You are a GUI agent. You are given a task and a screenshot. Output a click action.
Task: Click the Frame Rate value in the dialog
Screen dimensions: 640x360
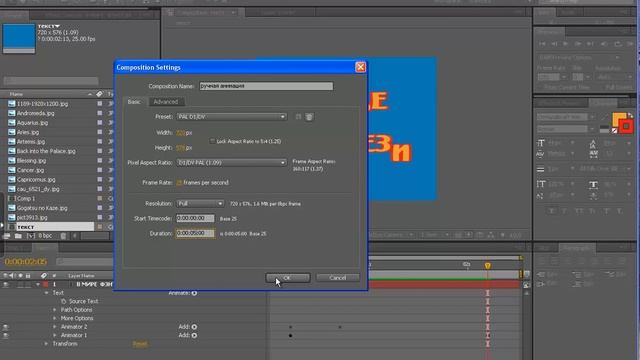(x=179, y=183)
